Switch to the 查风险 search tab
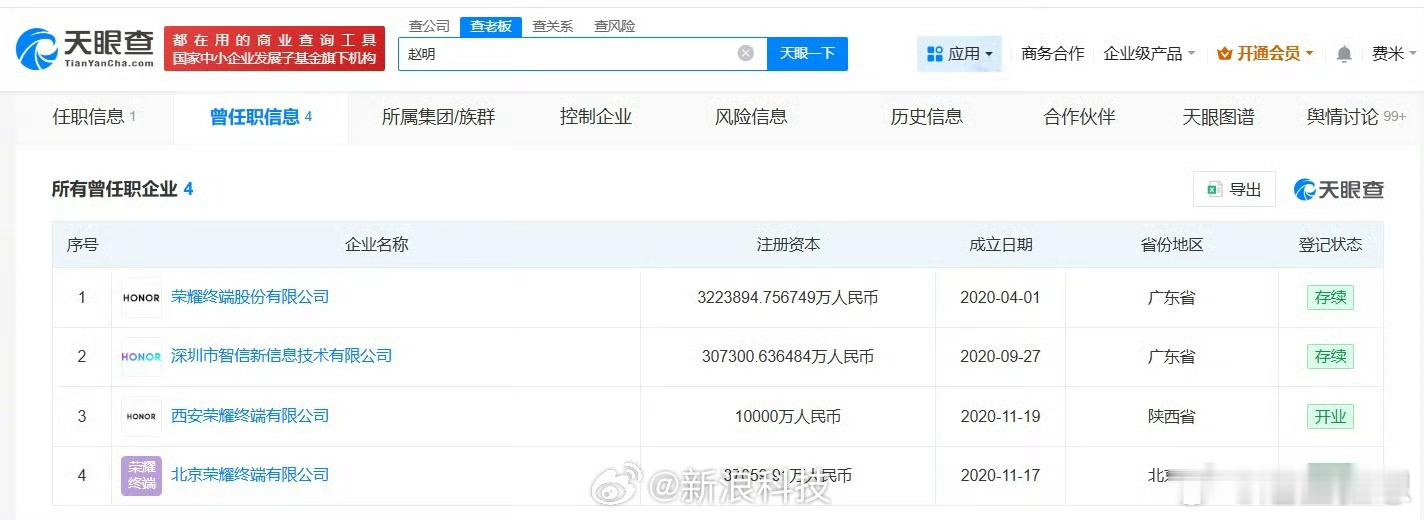The width and height of the screenshot is (1424, 520). point(614,26)
